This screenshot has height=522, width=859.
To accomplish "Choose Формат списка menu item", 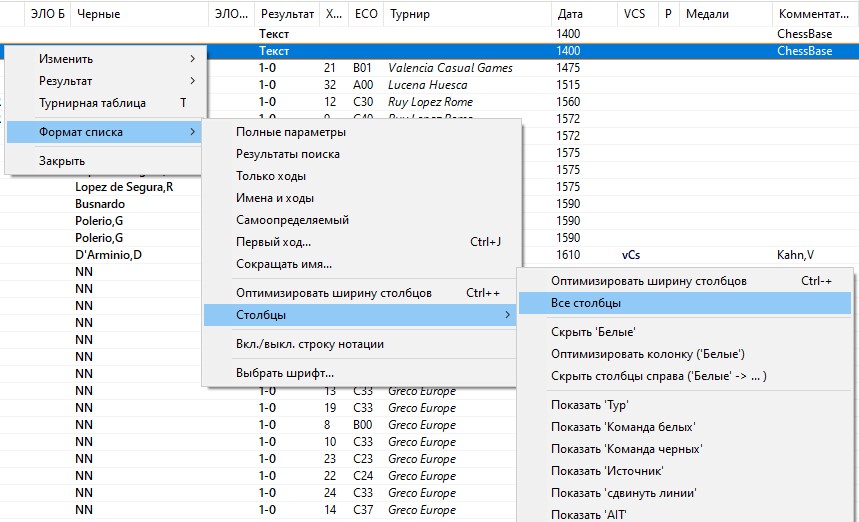I will pyautogui.click(x=106, y=132).
